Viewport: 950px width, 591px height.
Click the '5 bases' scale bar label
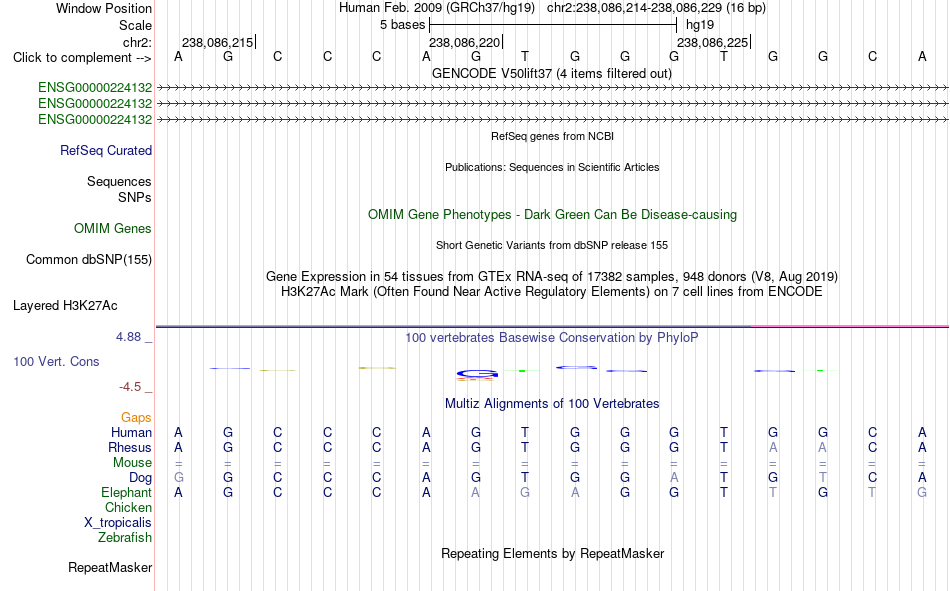(402, 25)
